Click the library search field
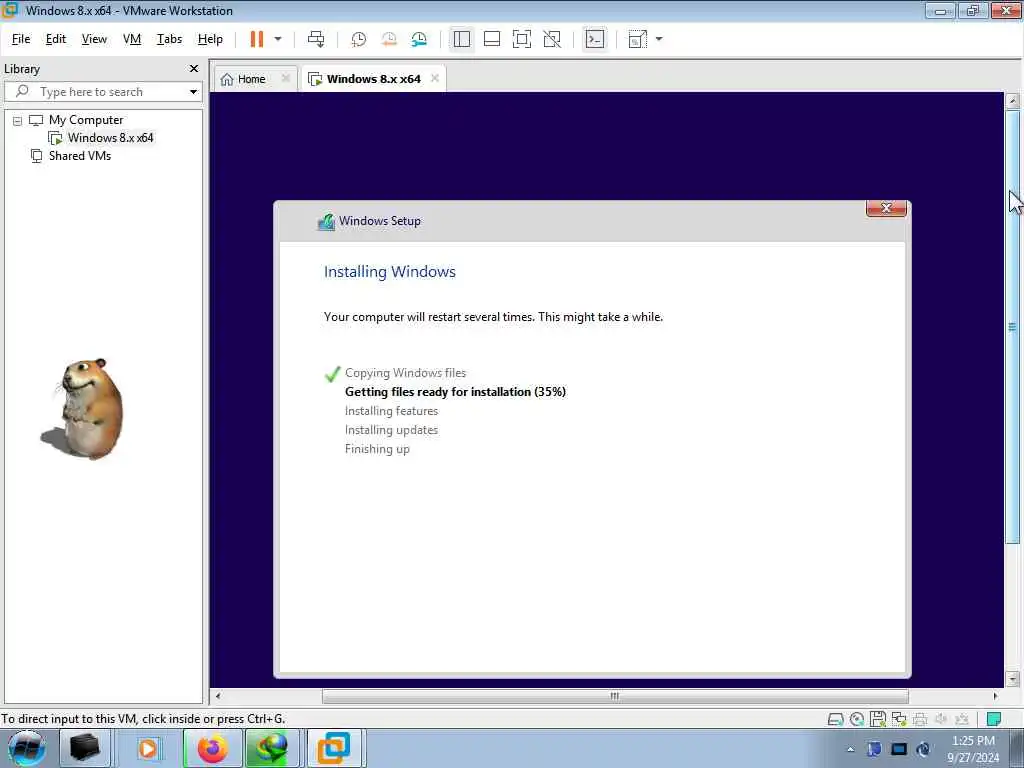Screen dimensions: 1024x768 [98, 91]
